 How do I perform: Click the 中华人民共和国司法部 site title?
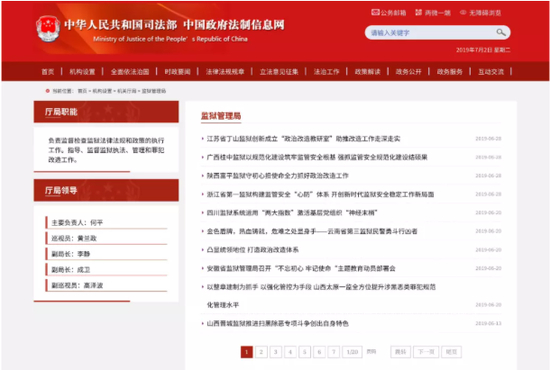pos(120,25)
